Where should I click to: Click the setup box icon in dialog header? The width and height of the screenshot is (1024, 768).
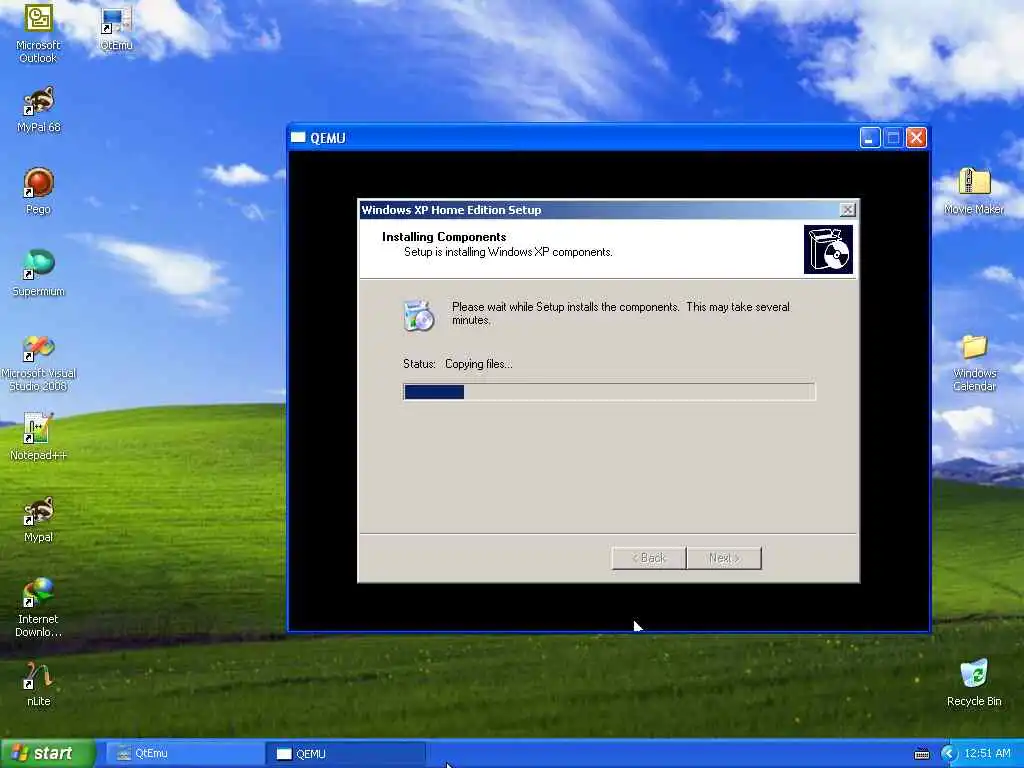point(828,249)
